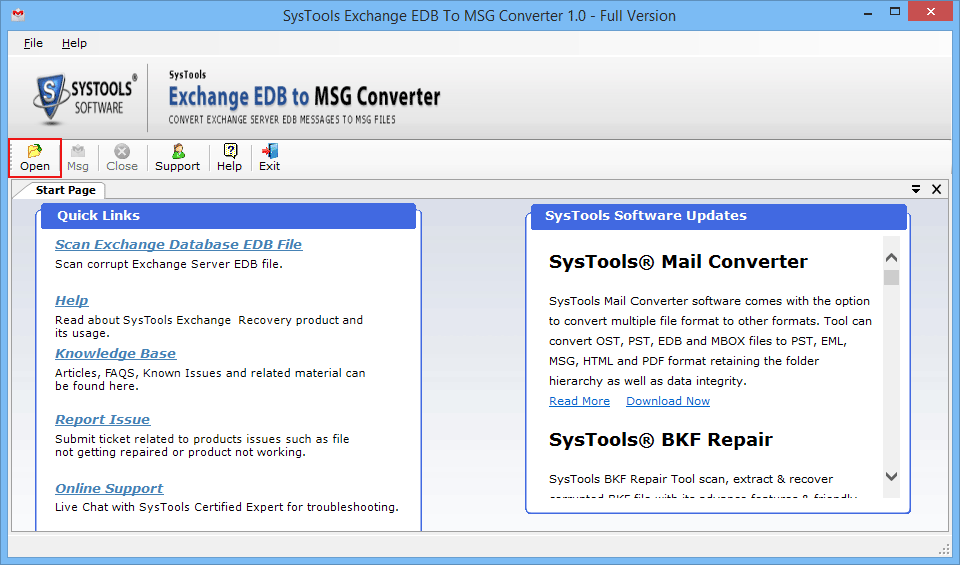Click the Exit toolbar icon
This screenshot has width=960, height=565.
coord(269,157)
